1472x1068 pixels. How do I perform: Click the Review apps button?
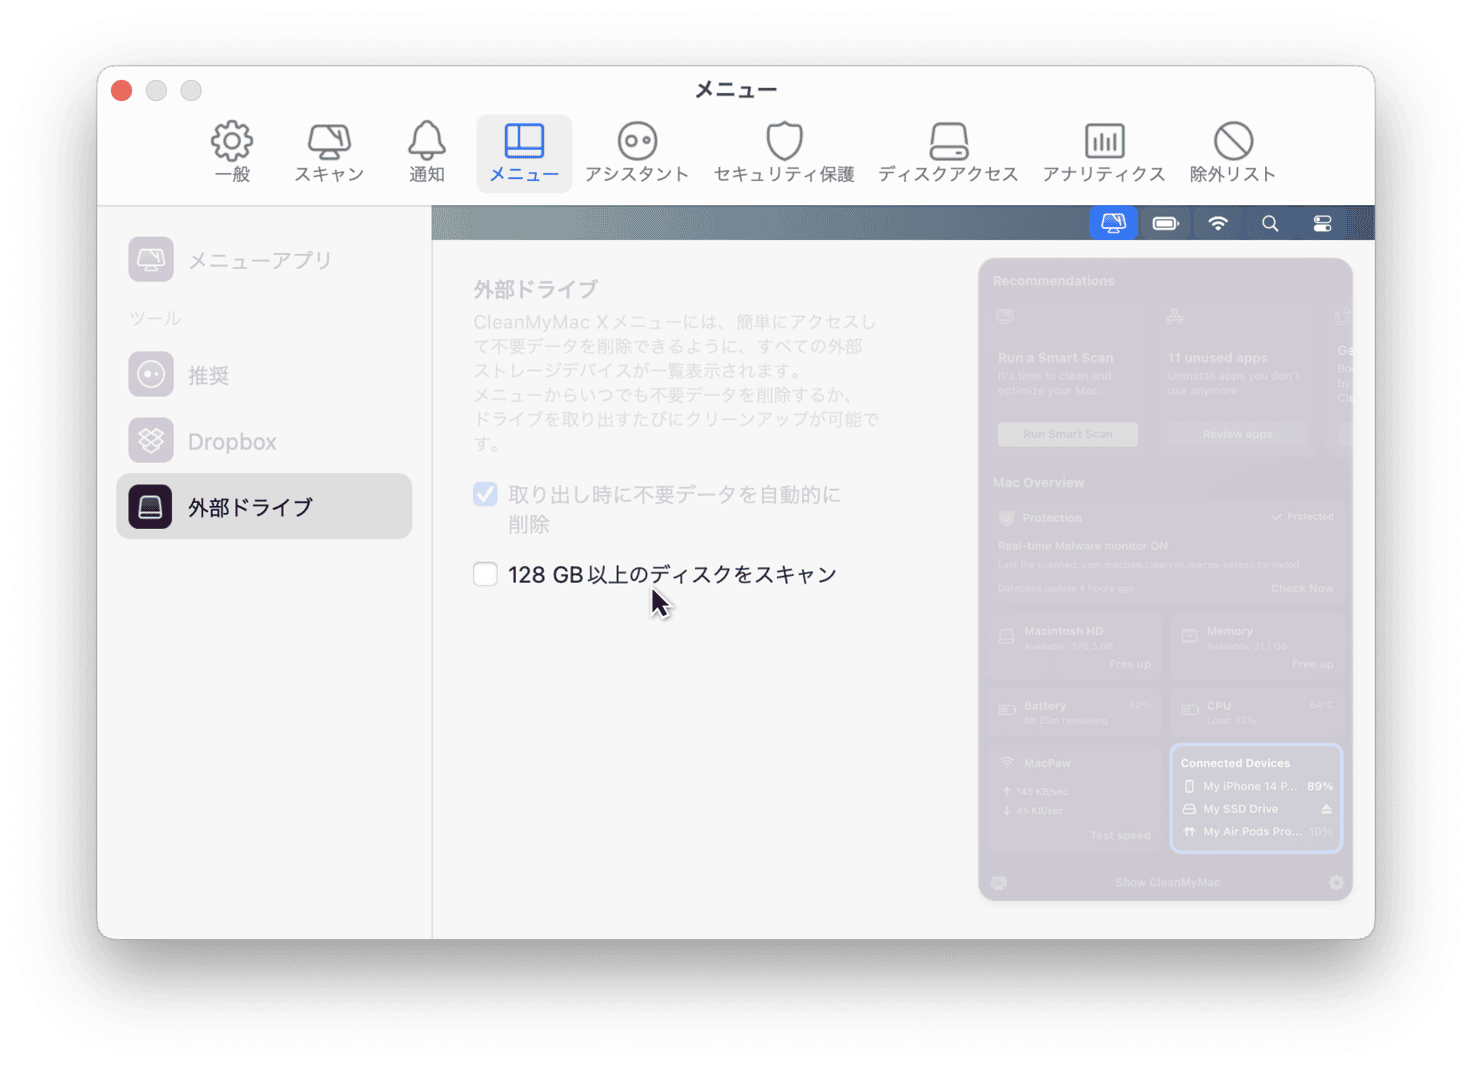click(x=1237, y=434)
